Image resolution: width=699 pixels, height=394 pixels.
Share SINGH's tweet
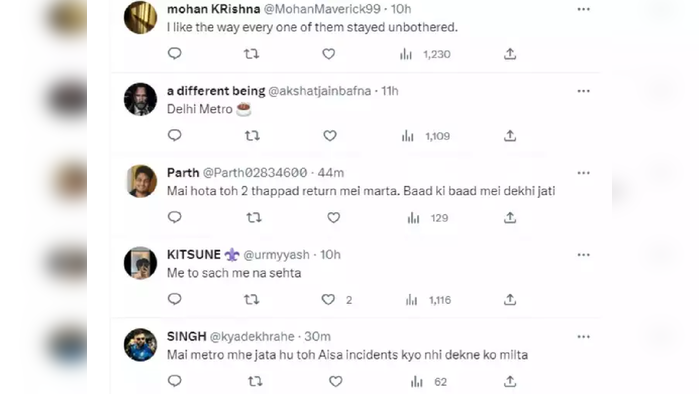510,382
